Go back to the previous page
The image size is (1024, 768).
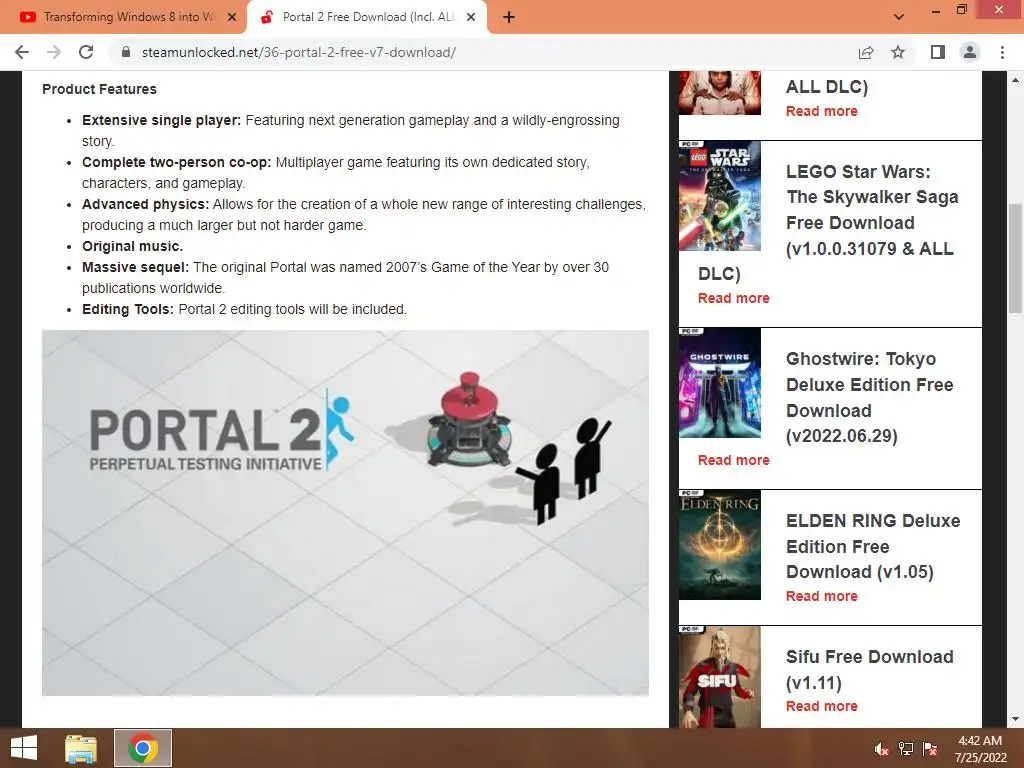(22, 52)
